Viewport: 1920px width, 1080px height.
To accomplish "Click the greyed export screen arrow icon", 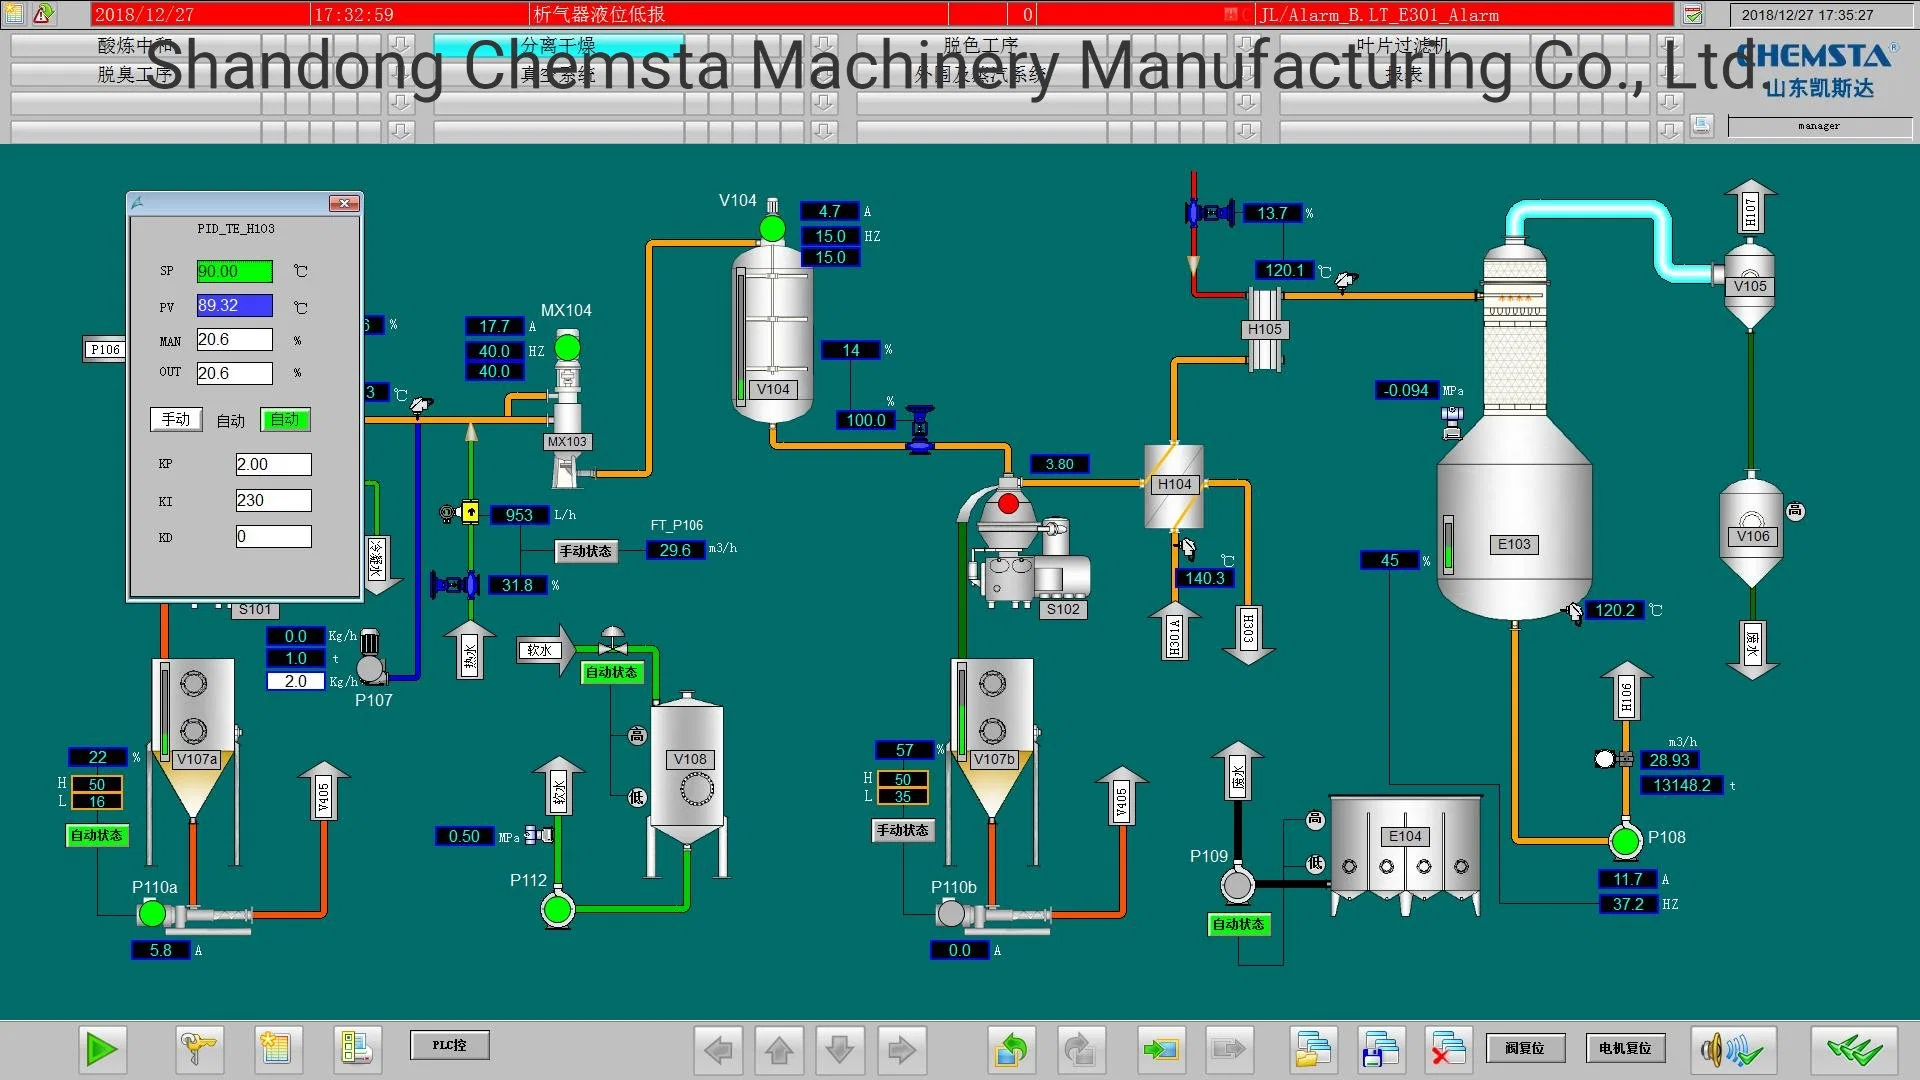I will coord(1228,1050).
